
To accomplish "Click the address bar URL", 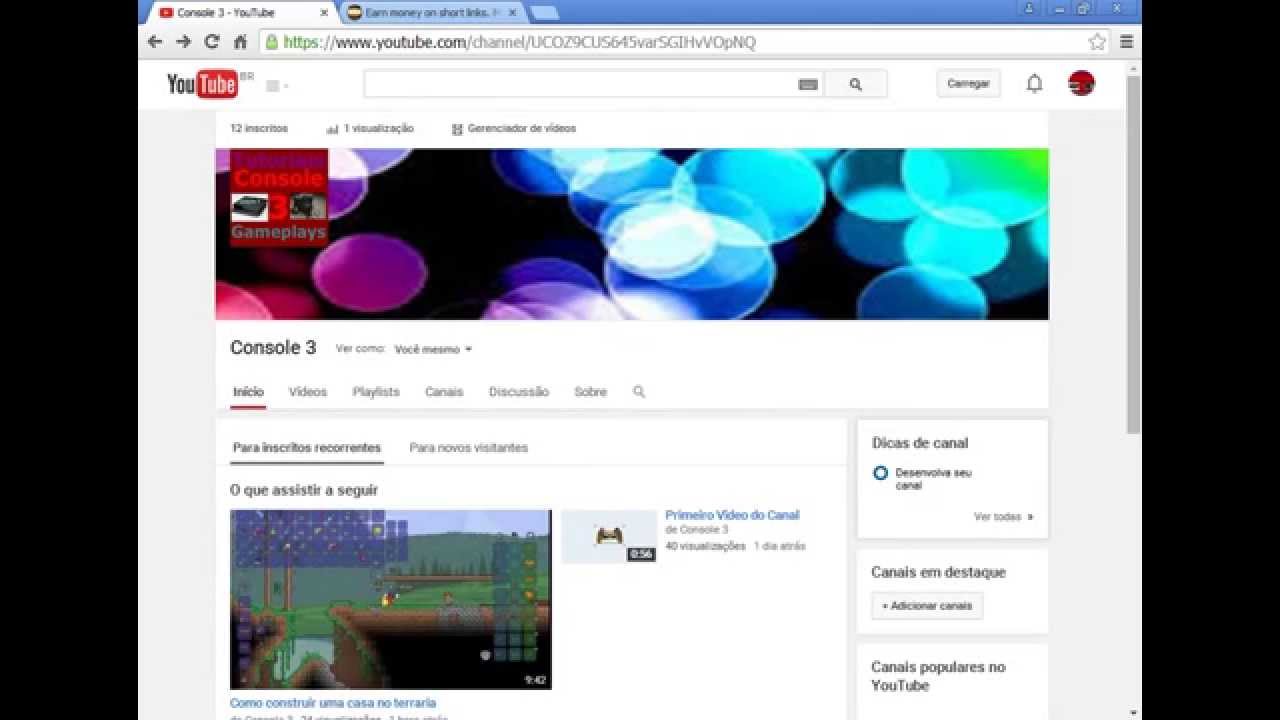I will click(x=520, y=42).
